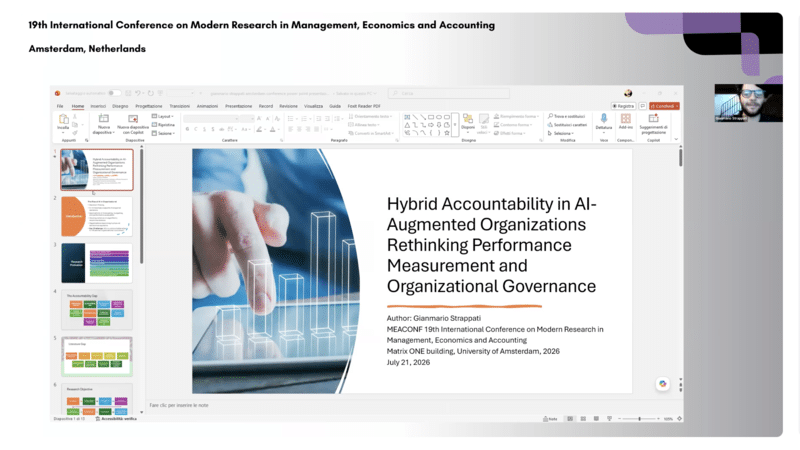The height and width of the screenshot is (450, 800).
Task: Click clear formatting icon
Action: [278, 118]
